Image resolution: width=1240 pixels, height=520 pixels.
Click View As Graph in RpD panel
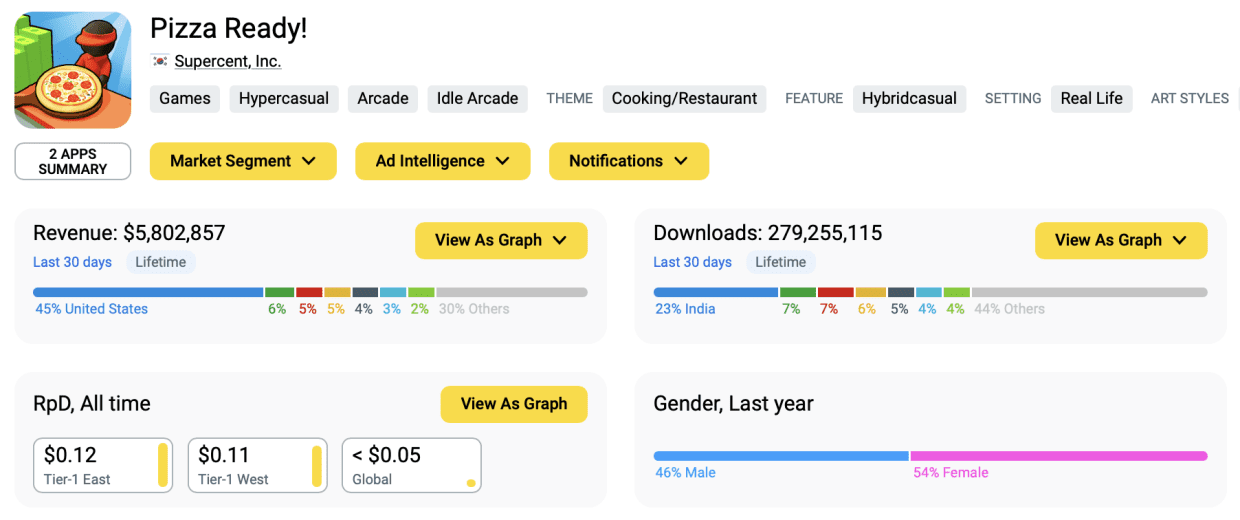(513, 404)
